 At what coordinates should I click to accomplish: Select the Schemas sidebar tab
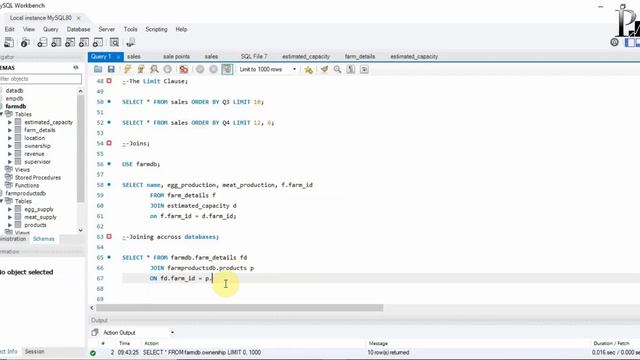pos(43,239)
